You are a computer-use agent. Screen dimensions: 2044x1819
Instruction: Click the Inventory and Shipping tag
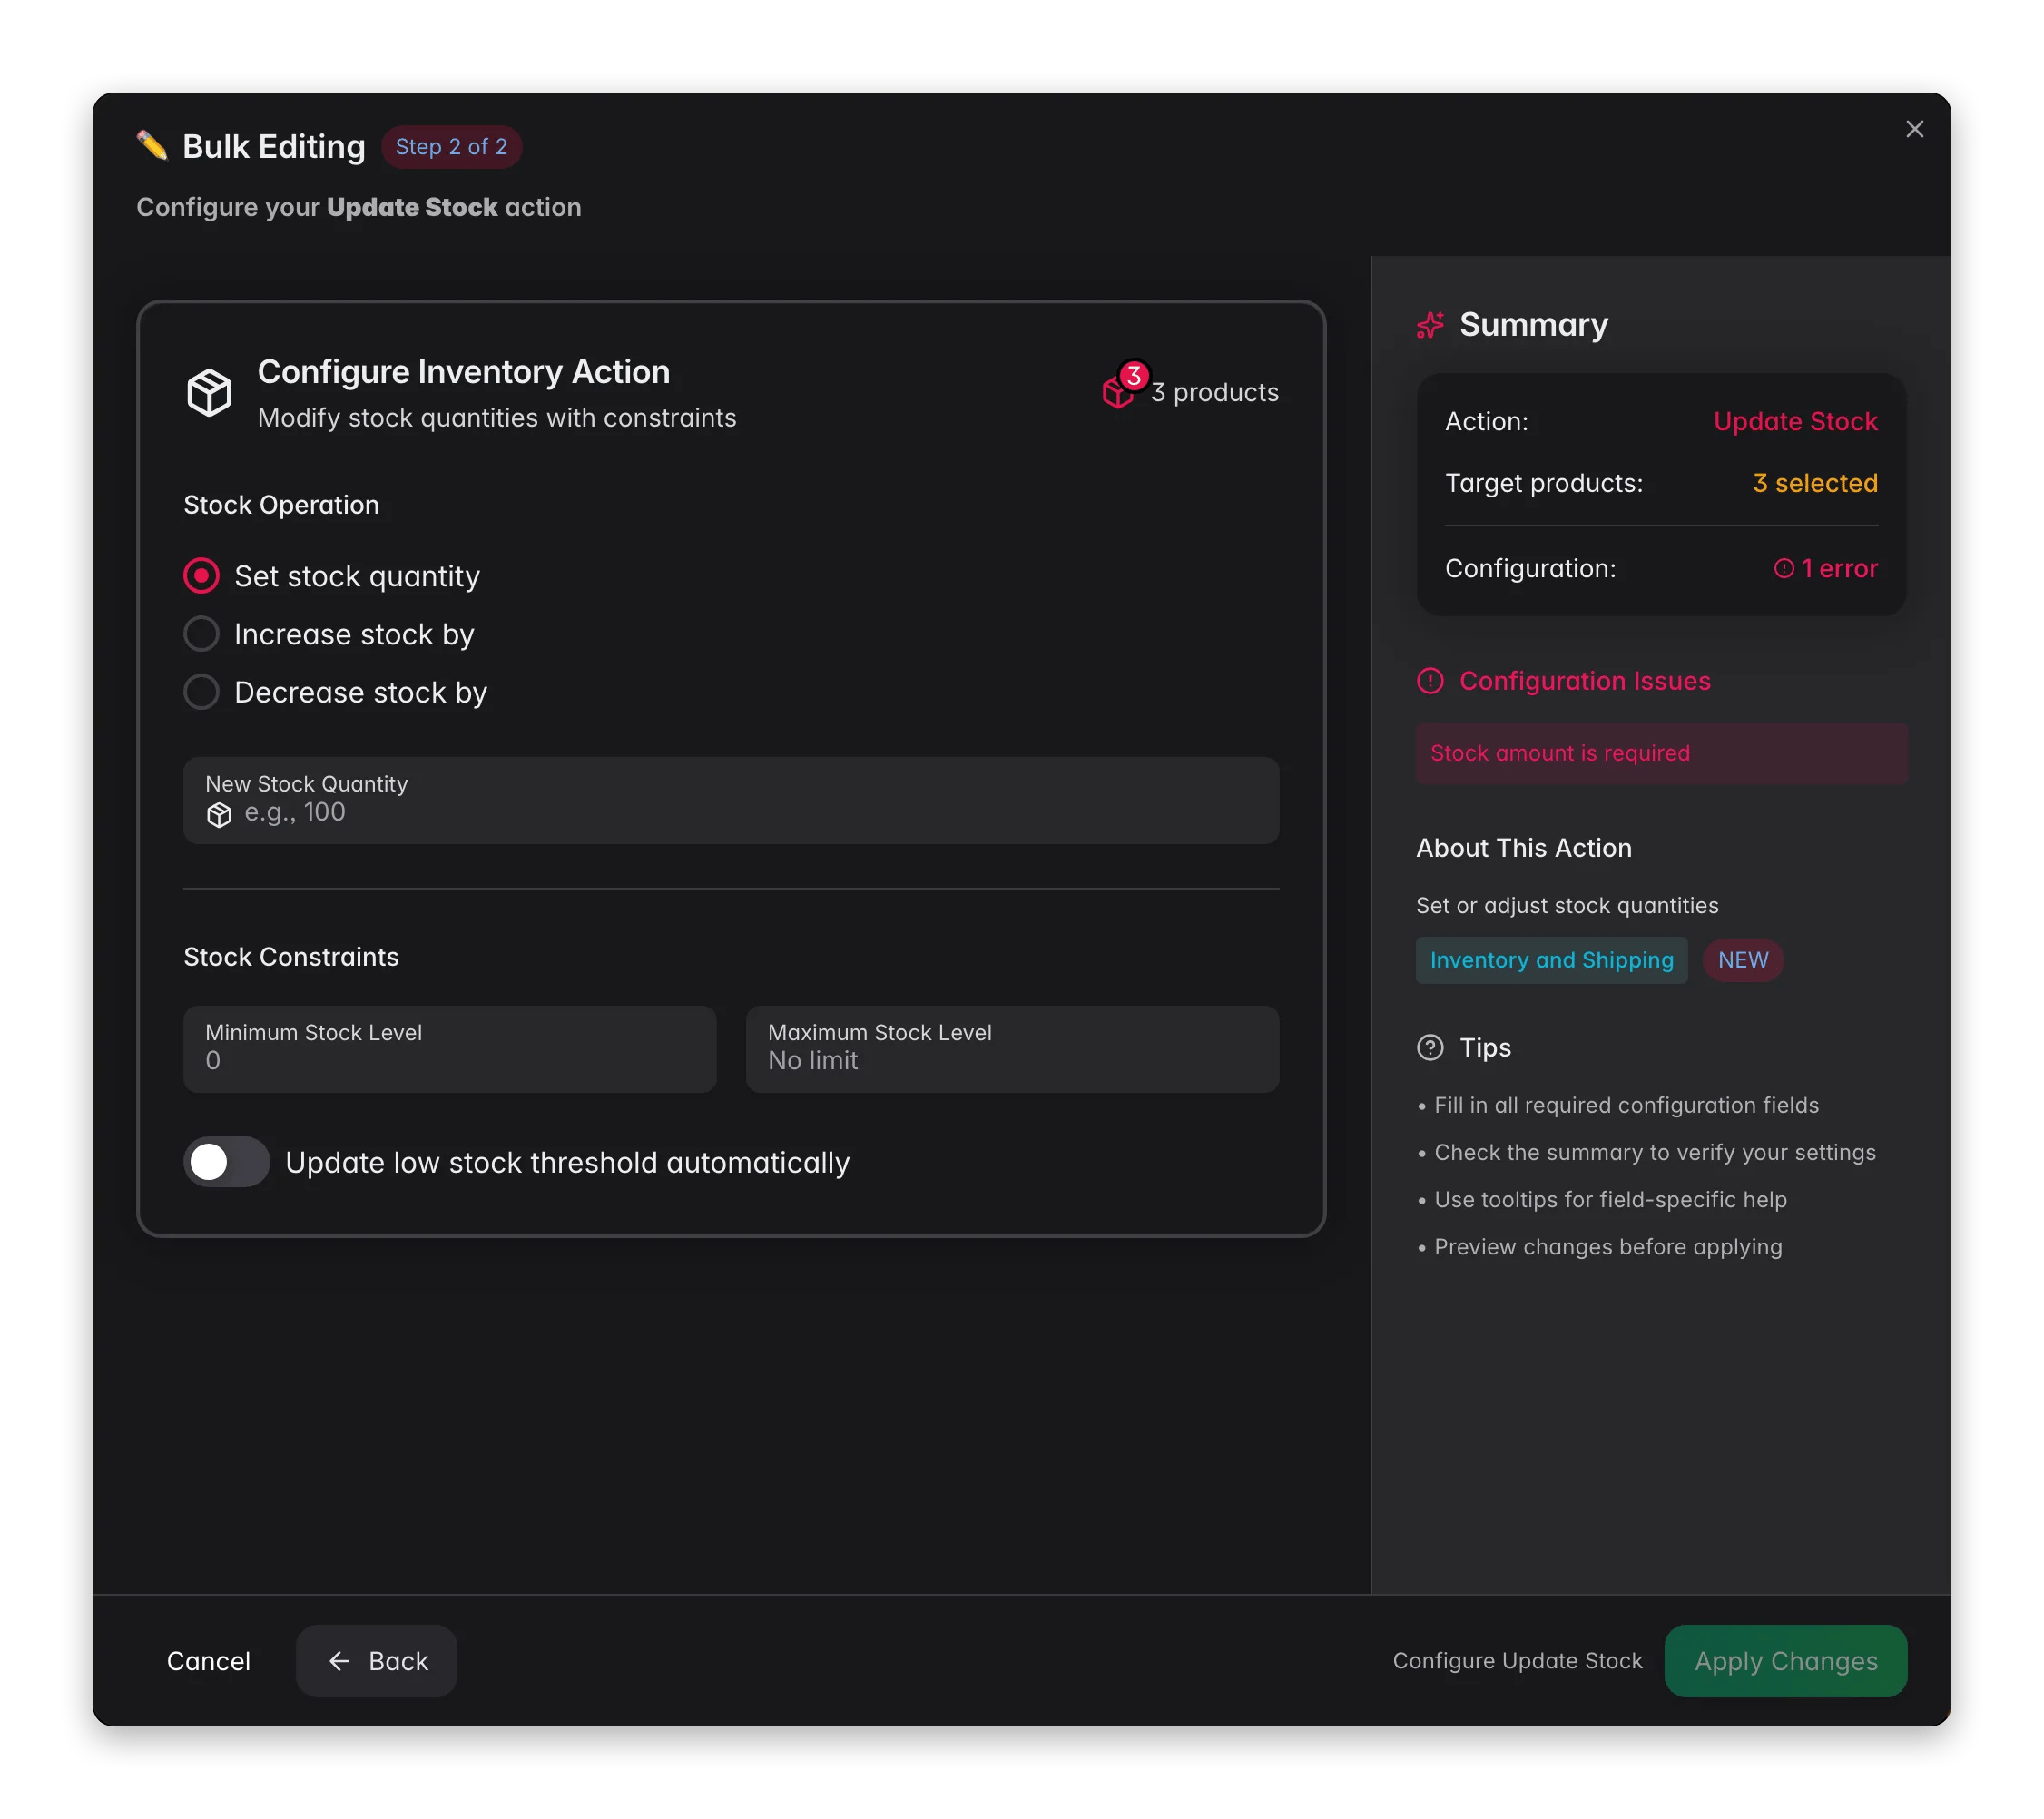point(1551,960)
